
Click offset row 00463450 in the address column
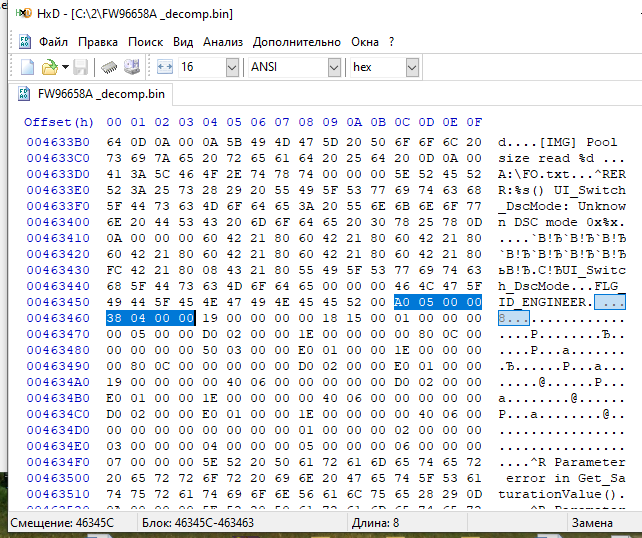pos(60,301)
